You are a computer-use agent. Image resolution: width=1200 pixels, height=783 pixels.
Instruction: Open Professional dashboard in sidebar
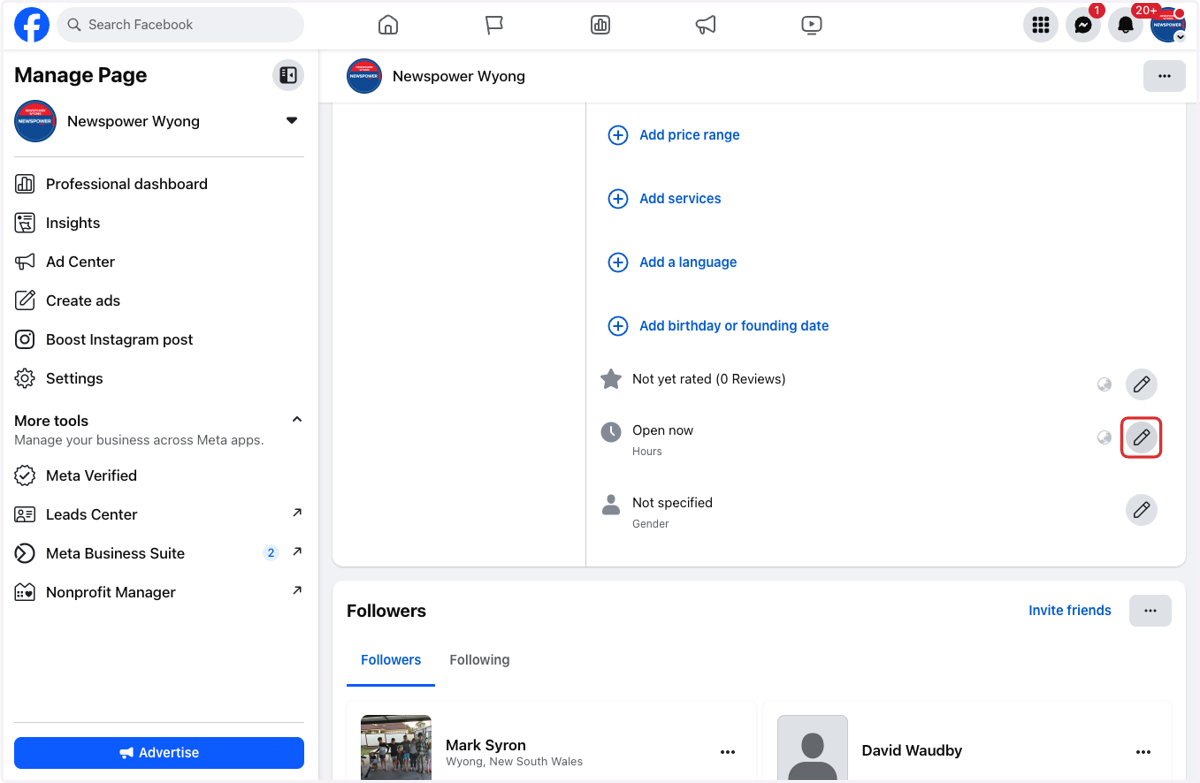[x=159, y=184]
